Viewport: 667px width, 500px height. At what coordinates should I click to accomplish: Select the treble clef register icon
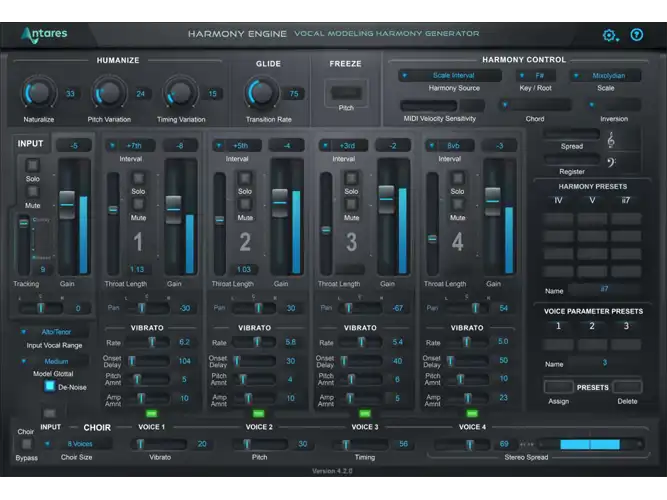tap(611, 140)
